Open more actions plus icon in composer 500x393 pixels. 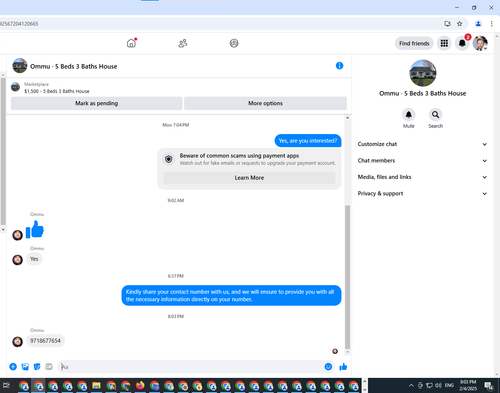click(13, 367)
